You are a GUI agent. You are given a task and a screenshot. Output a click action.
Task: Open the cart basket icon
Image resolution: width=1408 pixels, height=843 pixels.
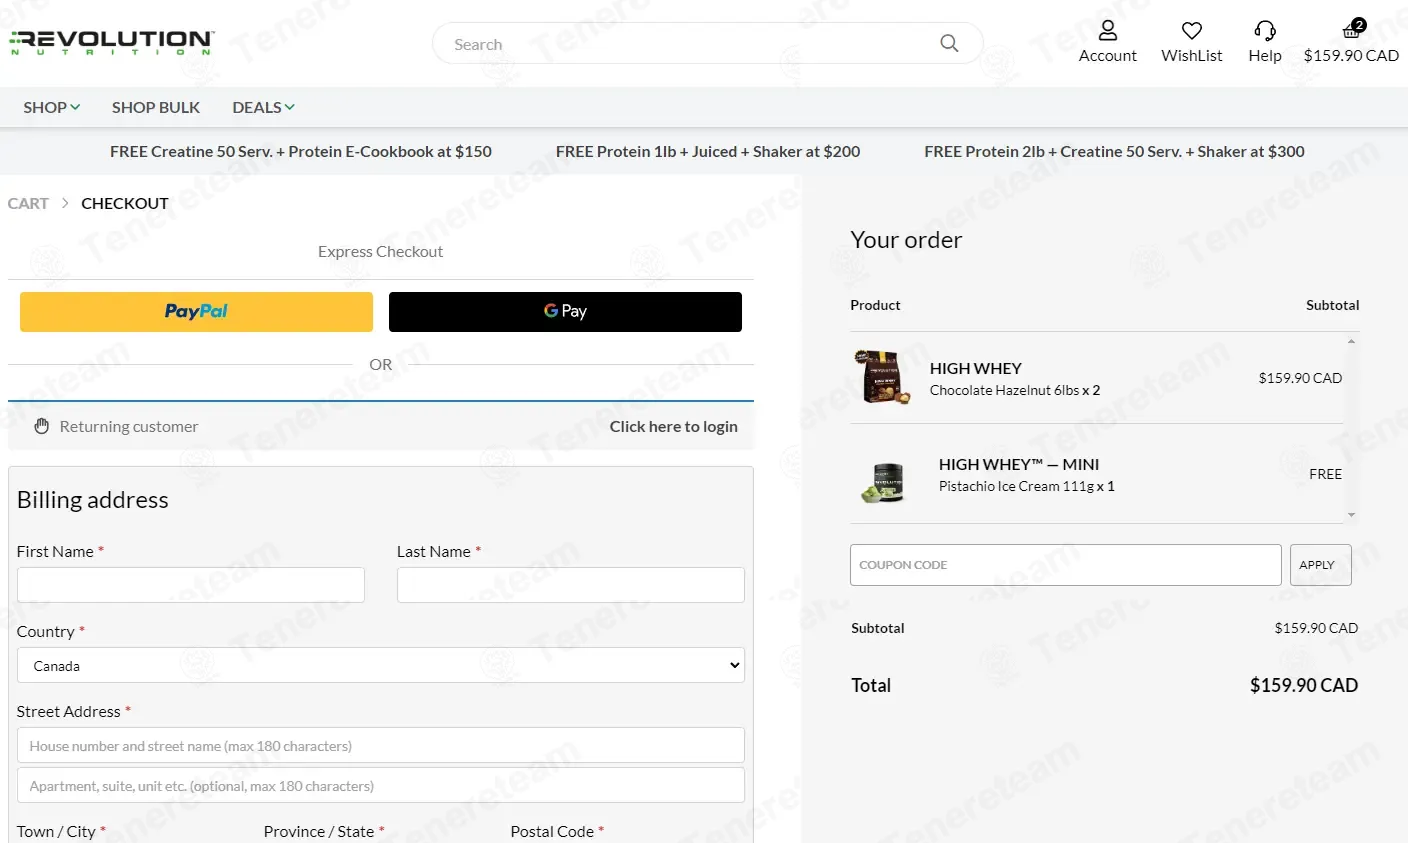pyautogui.click(x=1352, y=29)
